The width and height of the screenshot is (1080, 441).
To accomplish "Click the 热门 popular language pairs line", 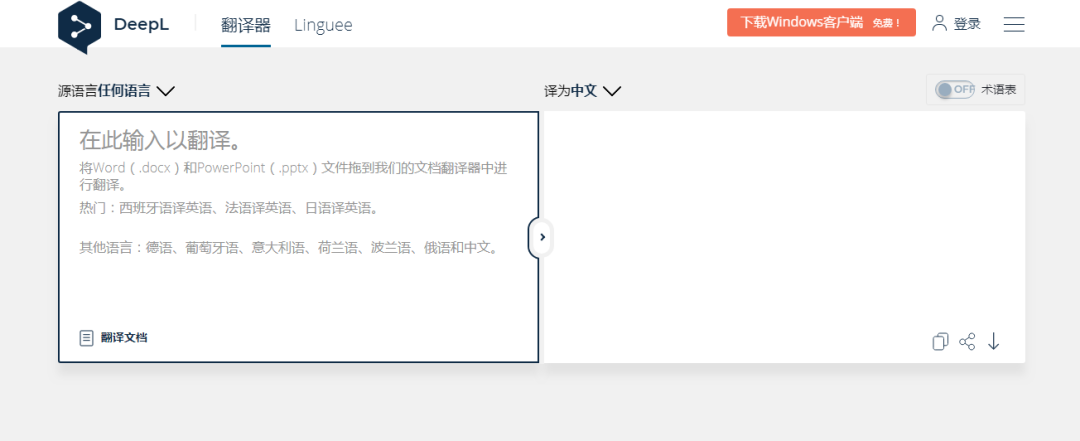I will point(229,208).
